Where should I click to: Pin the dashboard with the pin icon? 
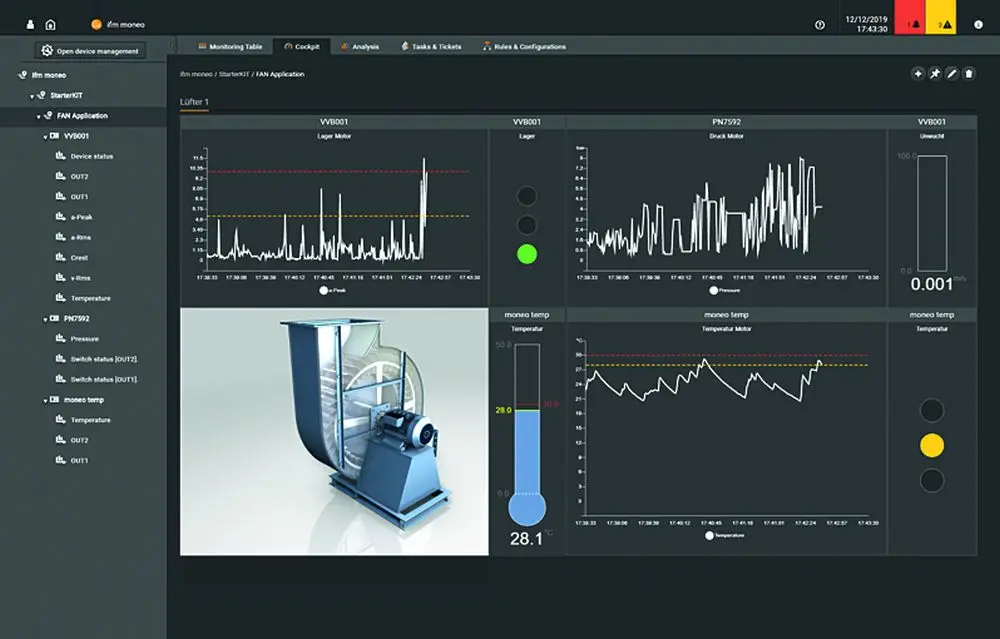[x=935, y=74]
